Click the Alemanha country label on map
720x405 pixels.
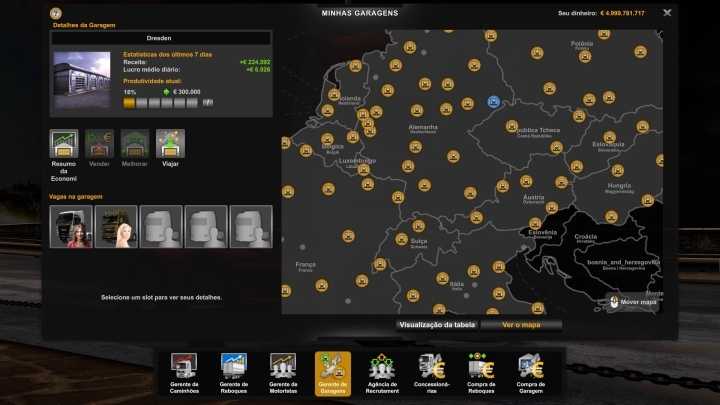coord(423,127)
